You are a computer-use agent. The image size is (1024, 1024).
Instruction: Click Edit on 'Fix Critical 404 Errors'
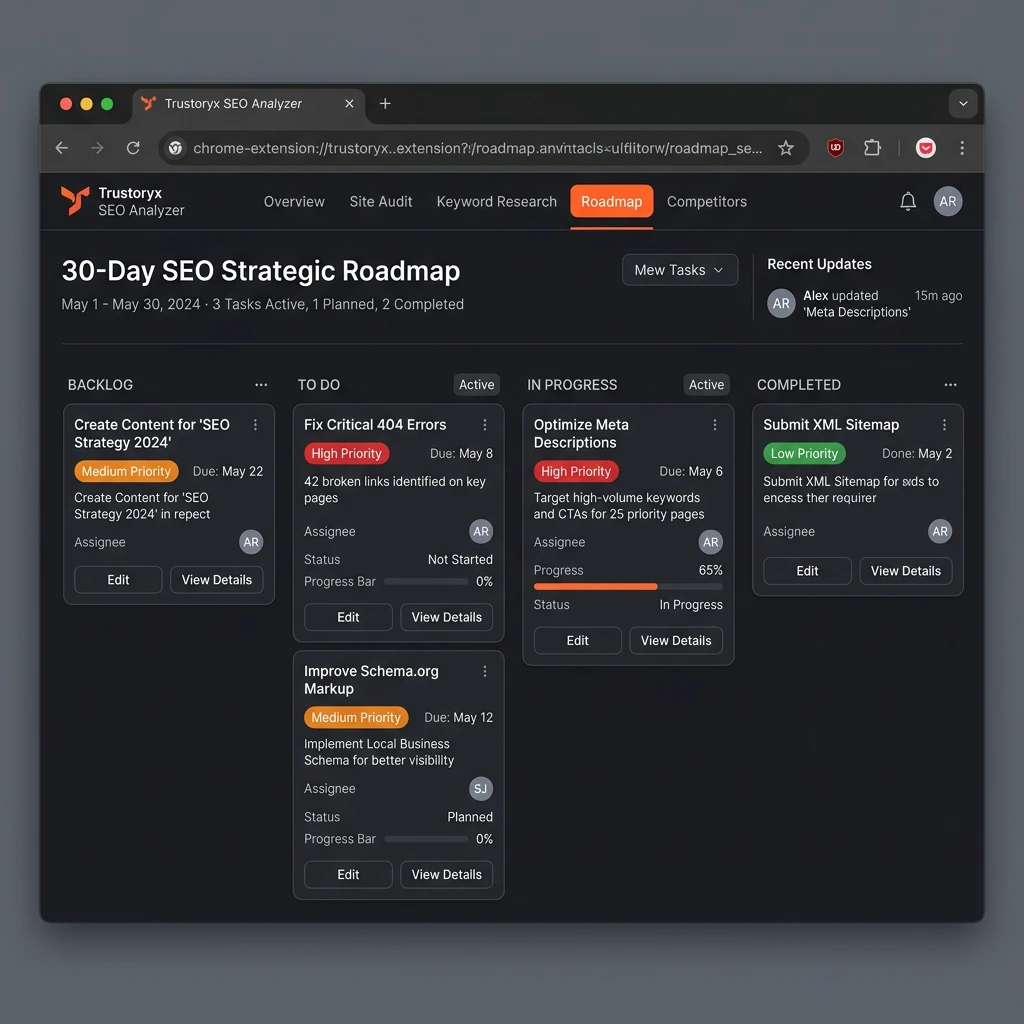point(348,617)
